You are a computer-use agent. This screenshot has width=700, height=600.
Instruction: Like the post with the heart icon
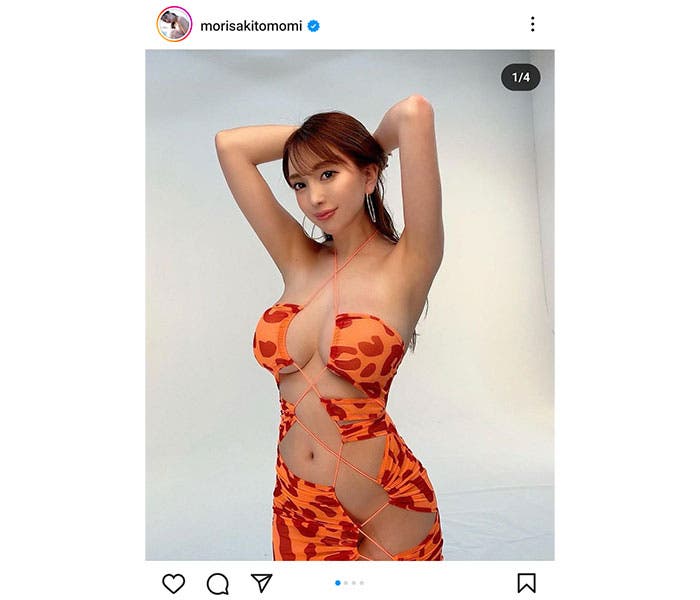173,583
